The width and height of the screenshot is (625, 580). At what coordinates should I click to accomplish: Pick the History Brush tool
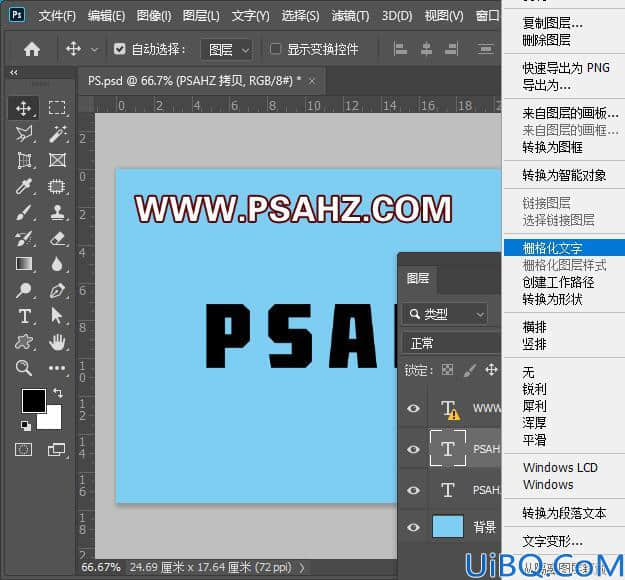(24, 239)
